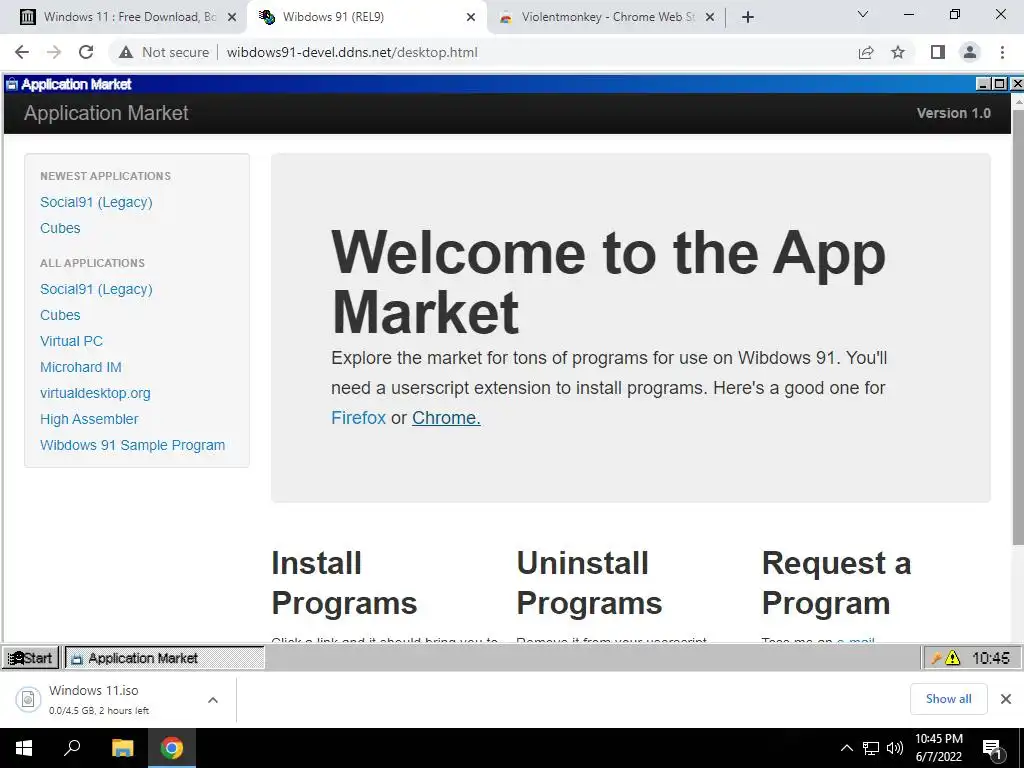Click the volume speaker icon in system tray
The image size is (1024, 768).
(x=895, y=748)
